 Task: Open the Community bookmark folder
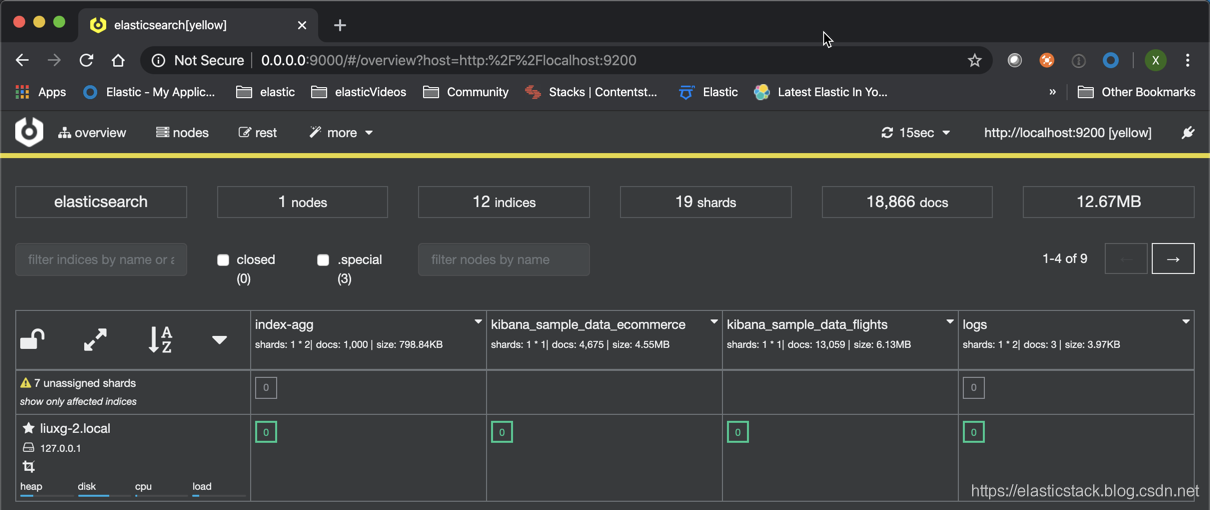pos(466,92)
